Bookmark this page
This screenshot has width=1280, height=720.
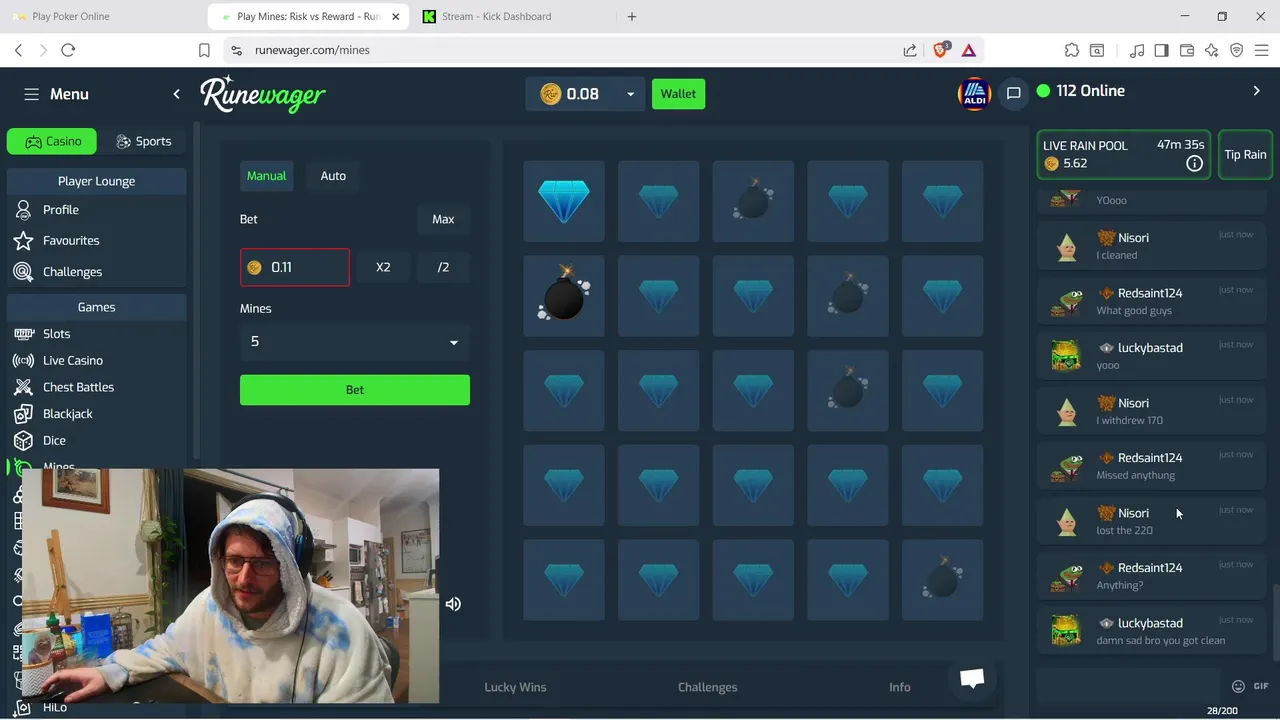pyautogui.click(x=204, y=50)
